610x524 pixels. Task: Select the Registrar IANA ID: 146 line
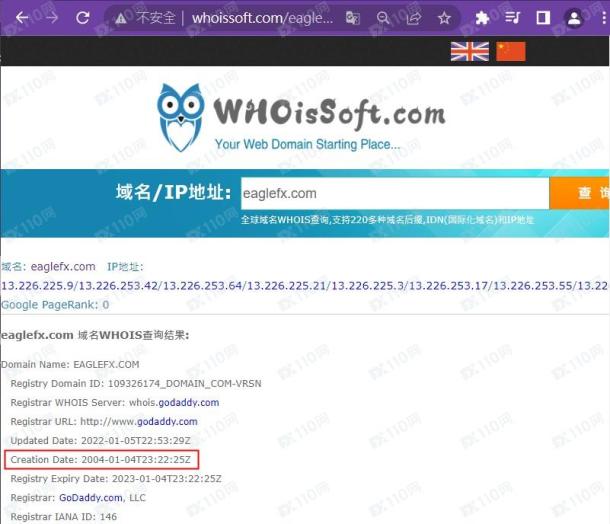point(63,517)
